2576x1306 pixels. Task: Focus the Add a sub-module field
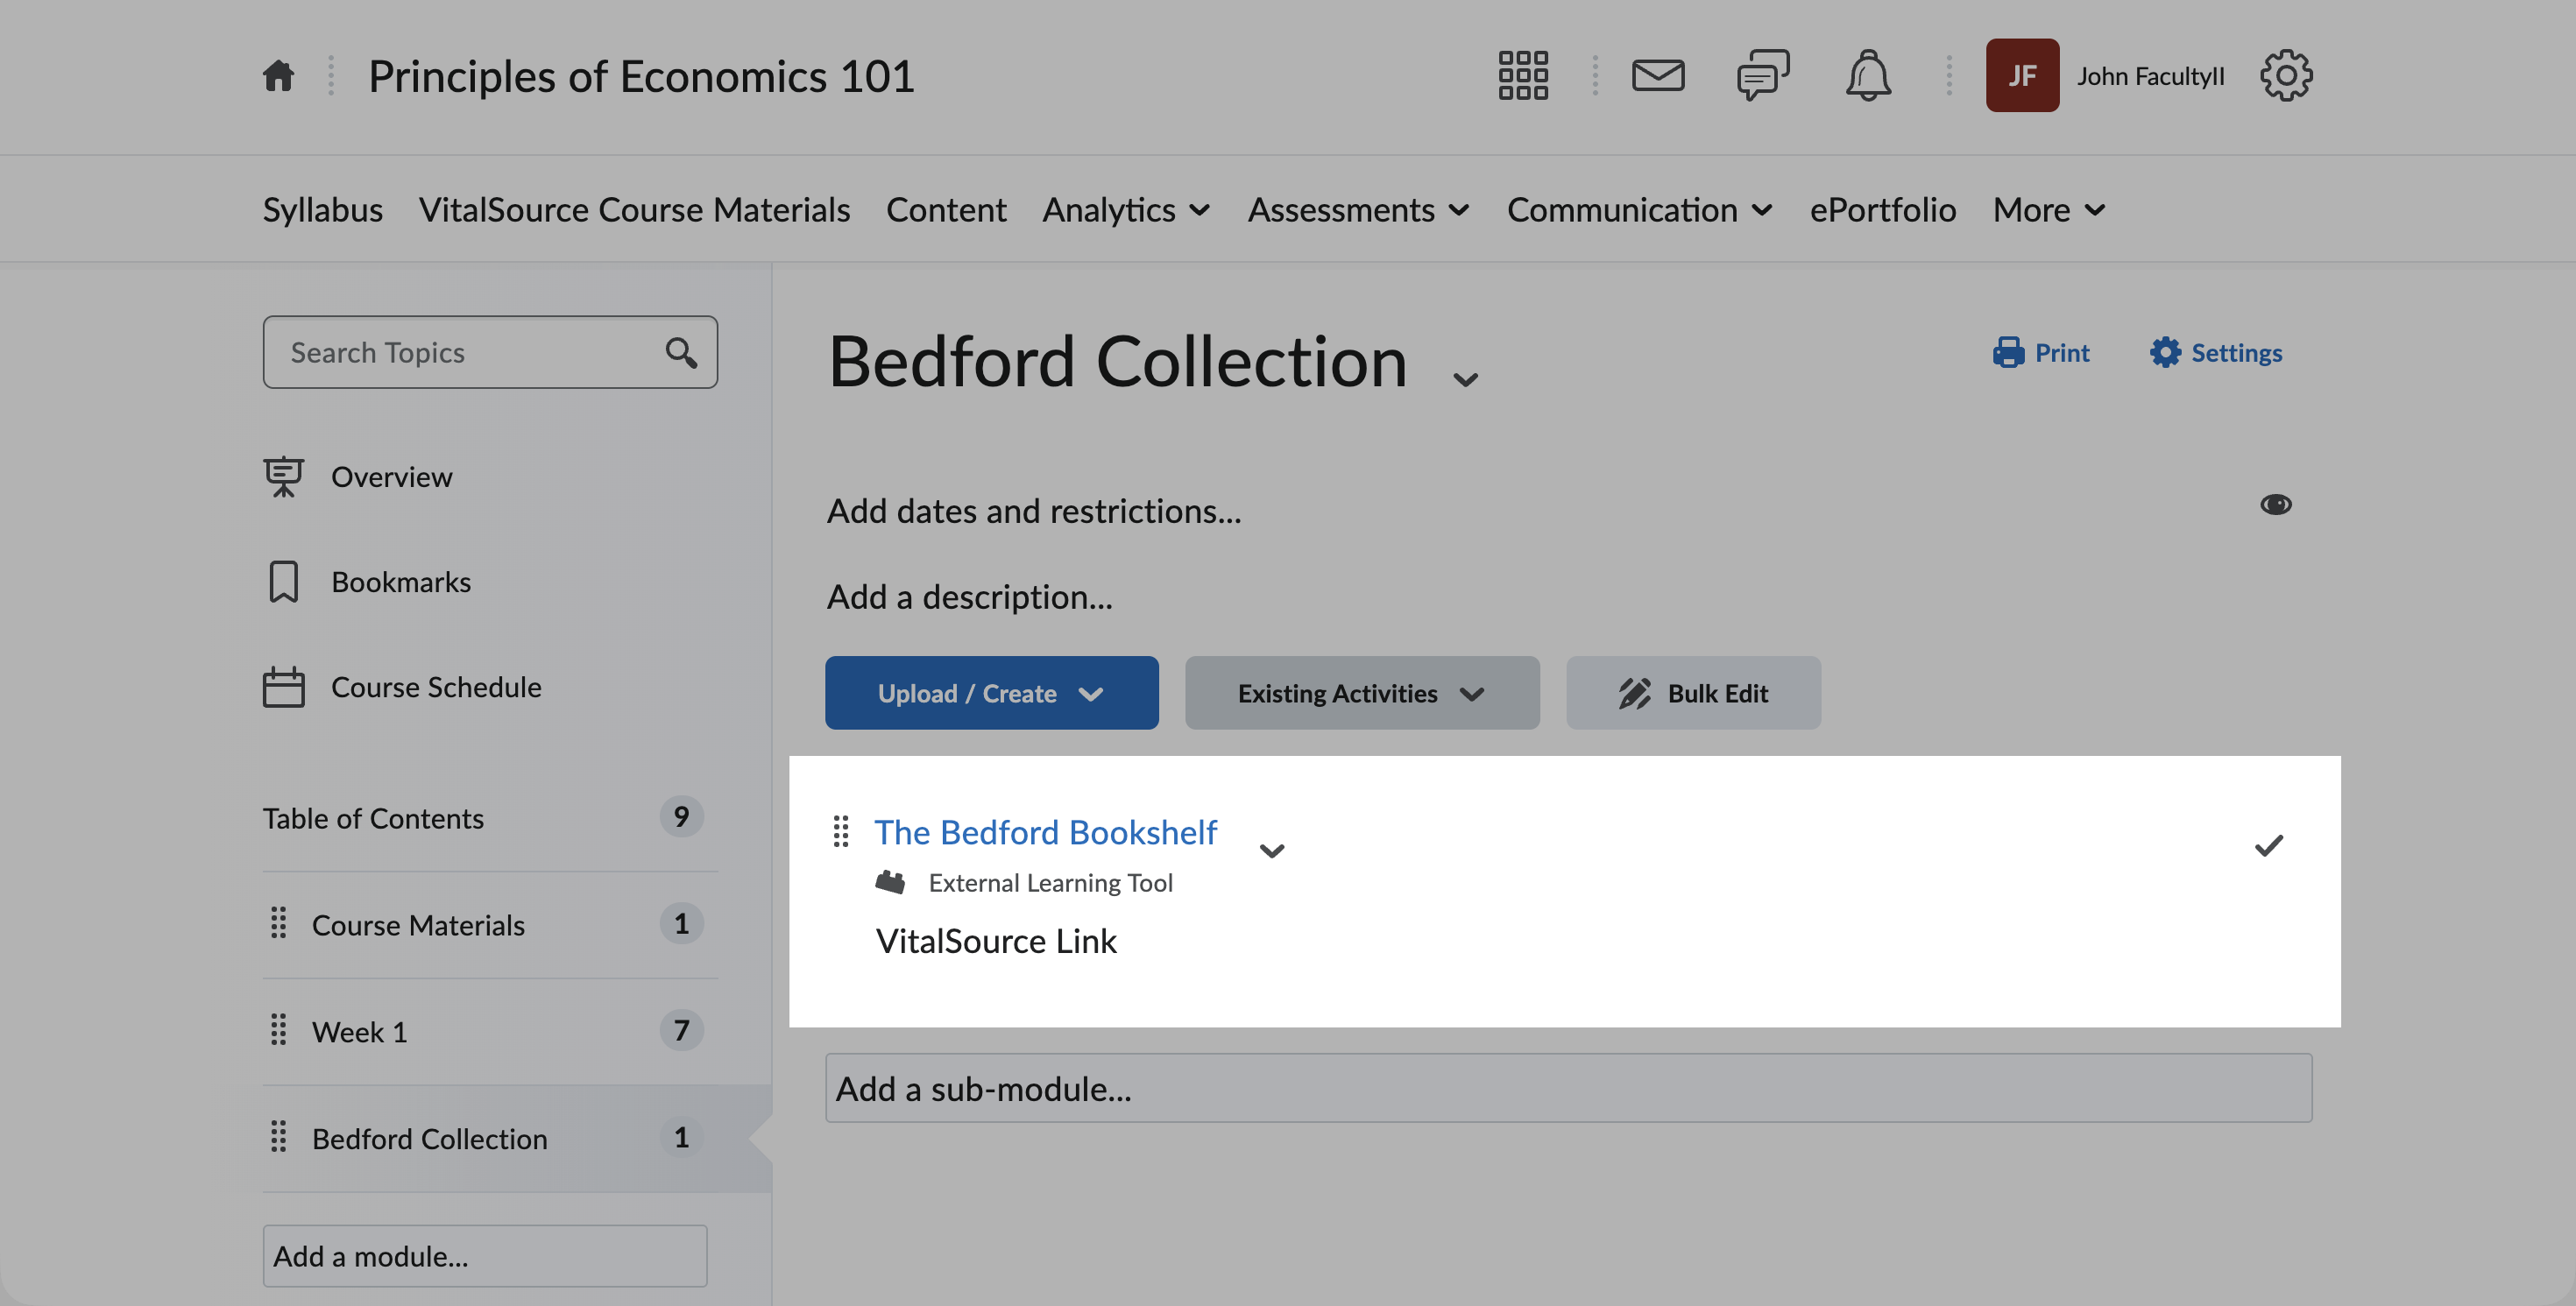1568,1088
